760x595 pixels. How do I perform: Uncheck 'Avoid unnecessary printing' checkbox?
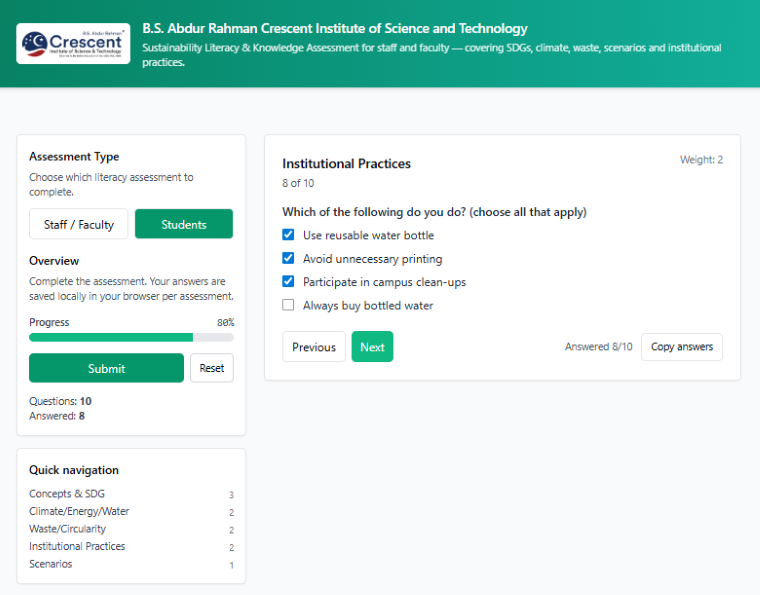click(288, 258)
